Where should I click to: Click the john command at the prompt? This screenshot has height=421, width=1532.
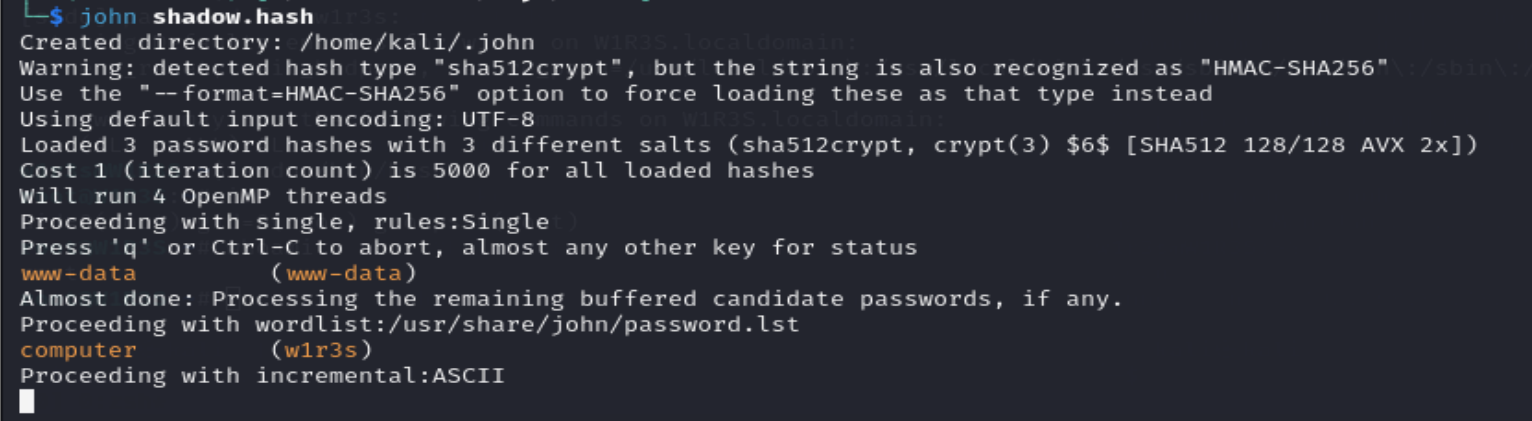click(108, 17)
